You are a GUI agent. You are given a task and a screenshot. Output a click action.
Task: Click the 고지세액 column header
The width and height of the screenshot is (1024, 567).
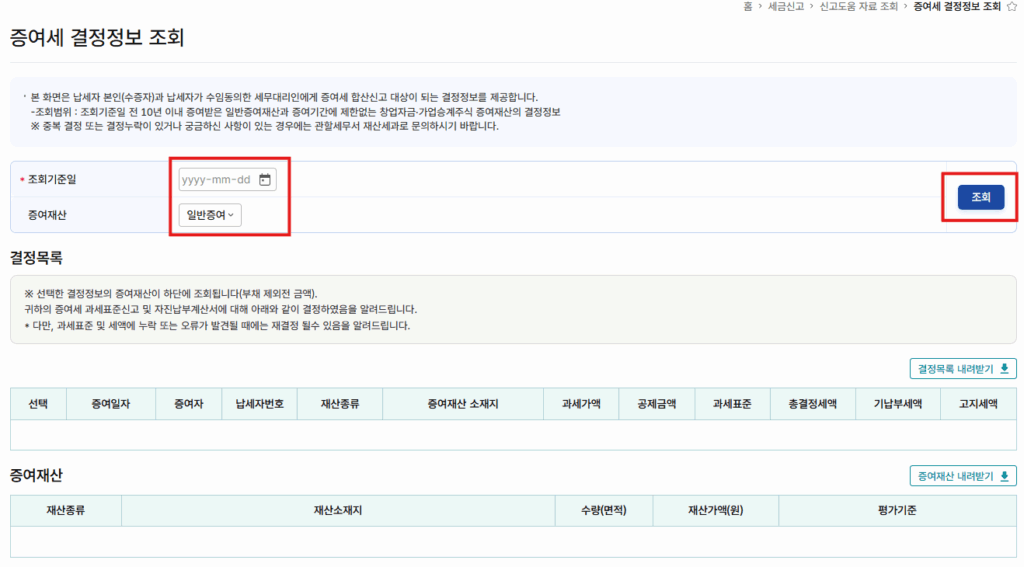click(978, 404)
